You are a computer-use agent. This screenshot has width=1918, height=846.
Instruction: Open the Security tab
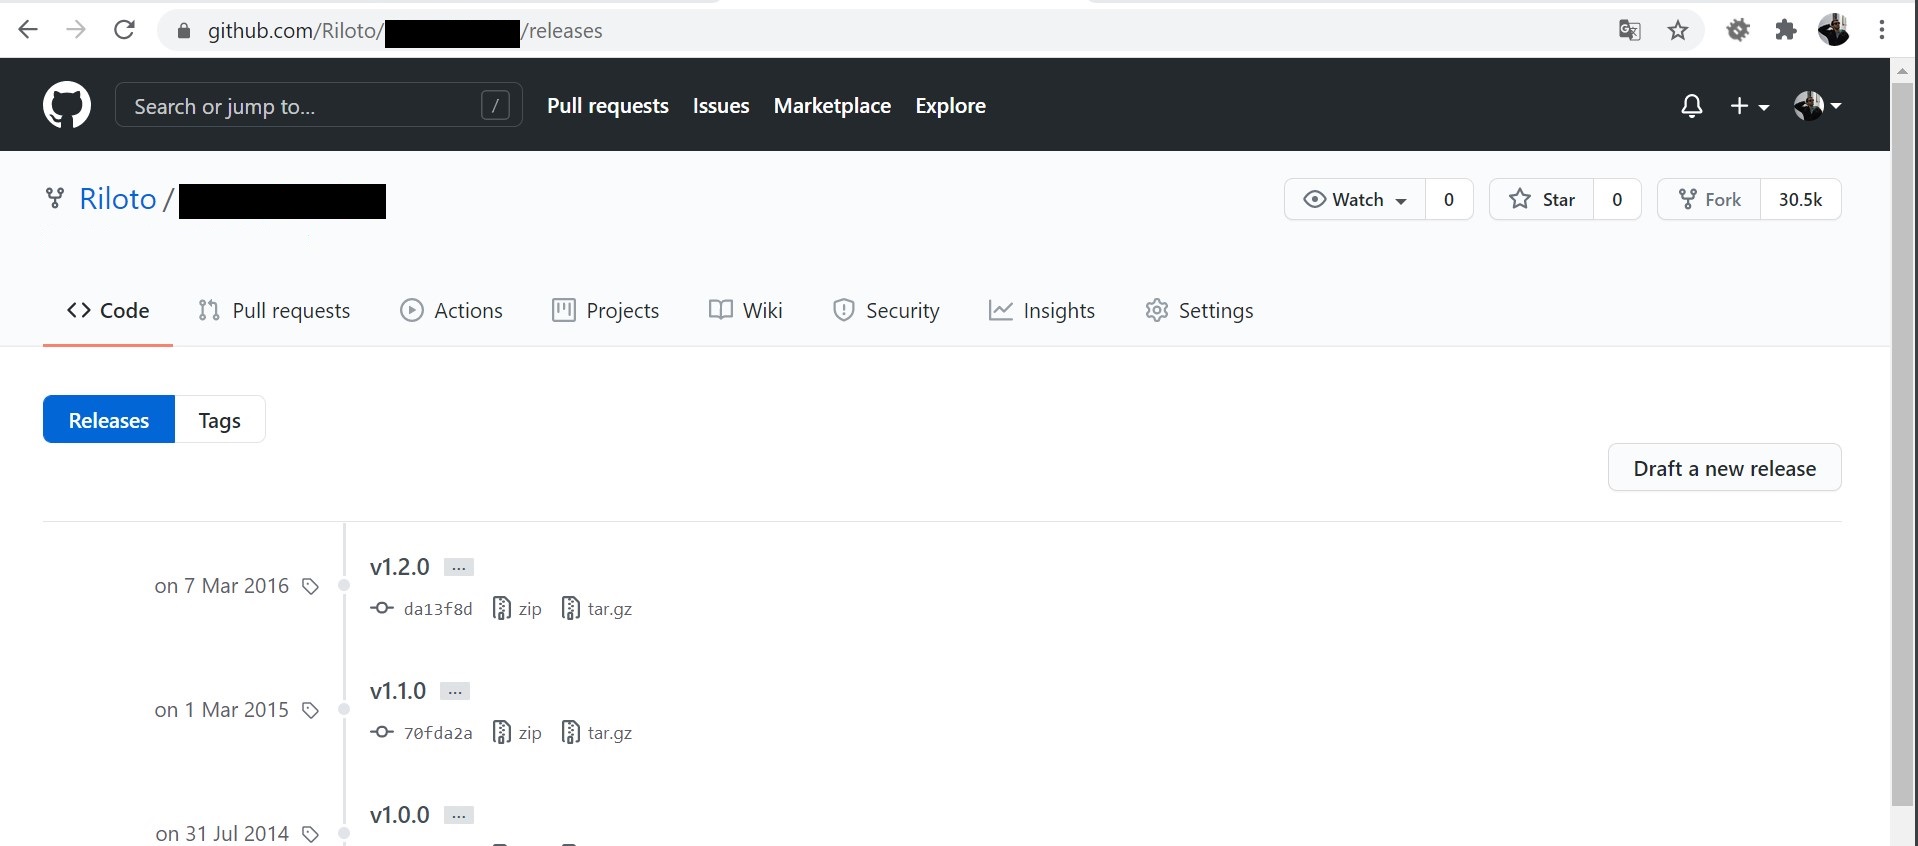[886, 311]
